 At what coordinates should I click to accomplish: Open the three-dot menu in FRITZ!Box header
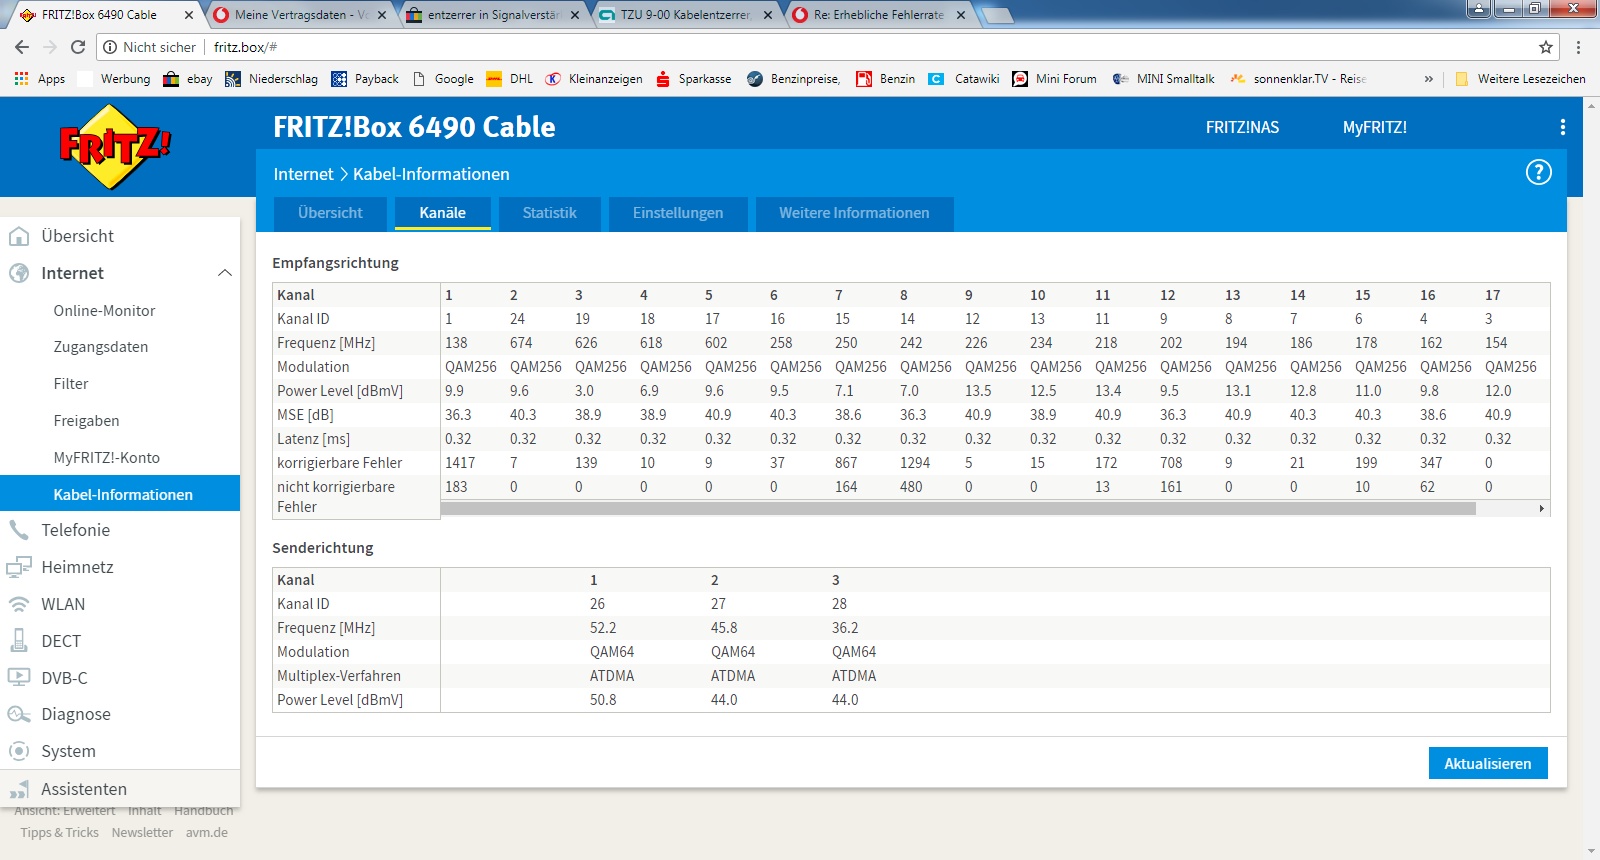(x=1562, y=127)
